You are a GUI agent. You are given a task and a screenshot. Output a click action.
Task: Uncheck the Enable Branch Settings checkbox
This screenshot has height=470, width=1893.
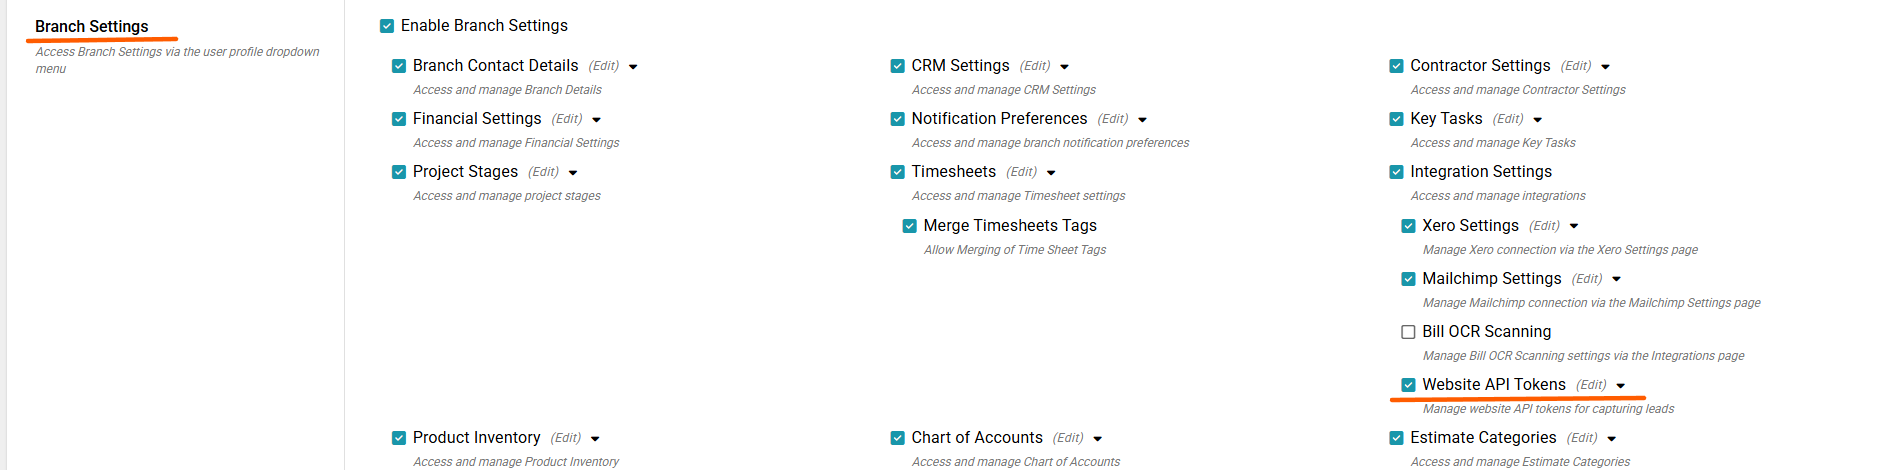point(387,26)
